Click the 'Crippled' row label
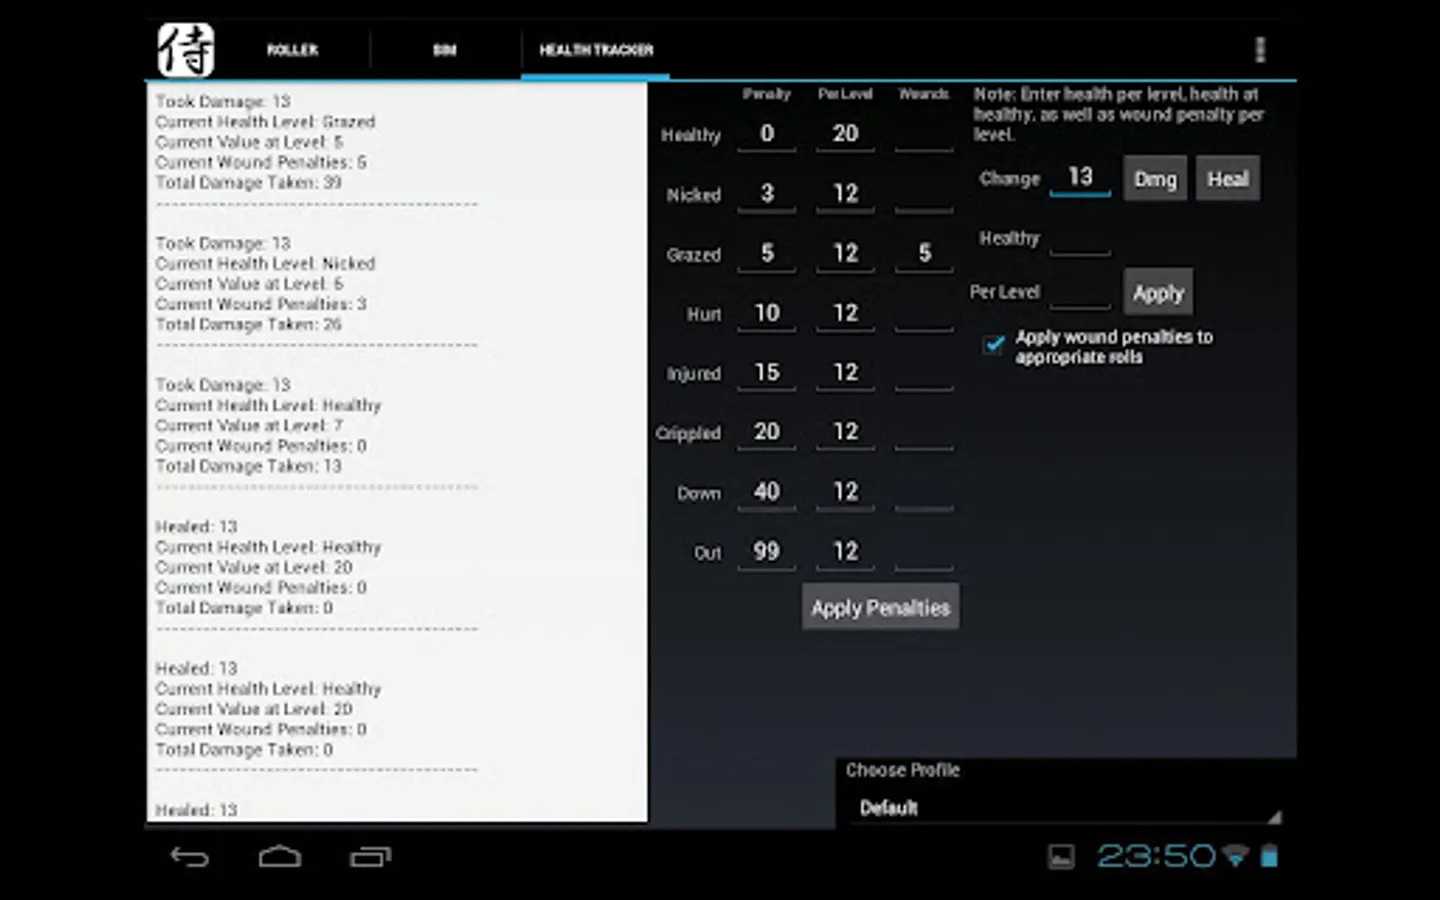 tap(688, 433)
